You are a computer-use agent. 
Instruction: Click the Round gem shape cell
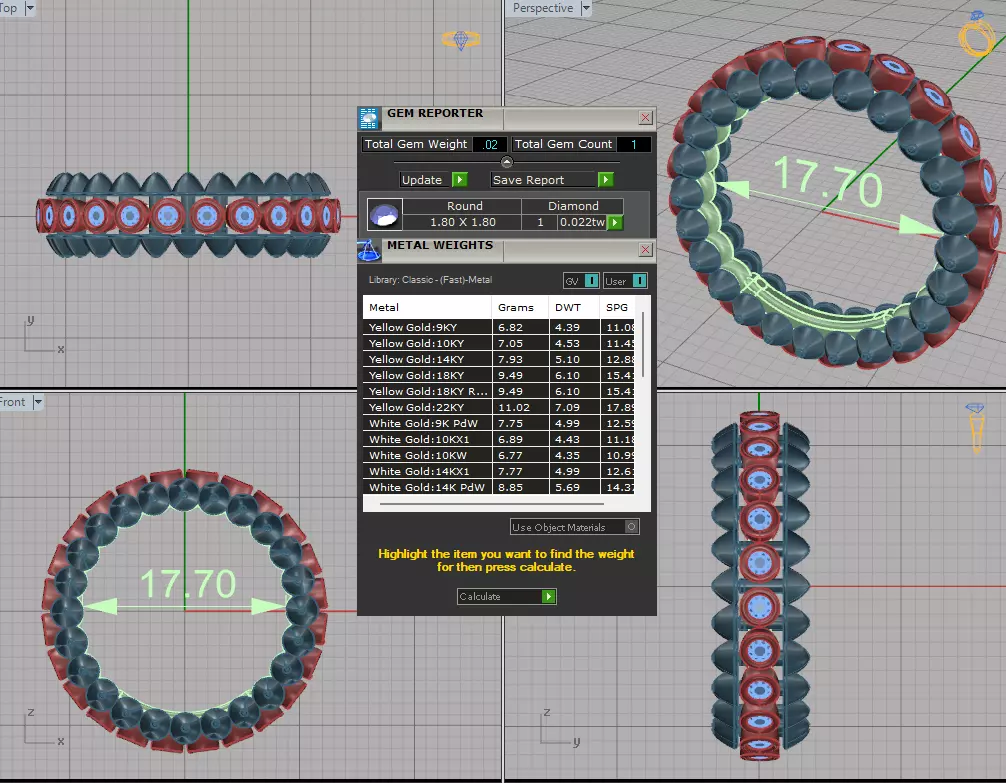coord(465,206)
